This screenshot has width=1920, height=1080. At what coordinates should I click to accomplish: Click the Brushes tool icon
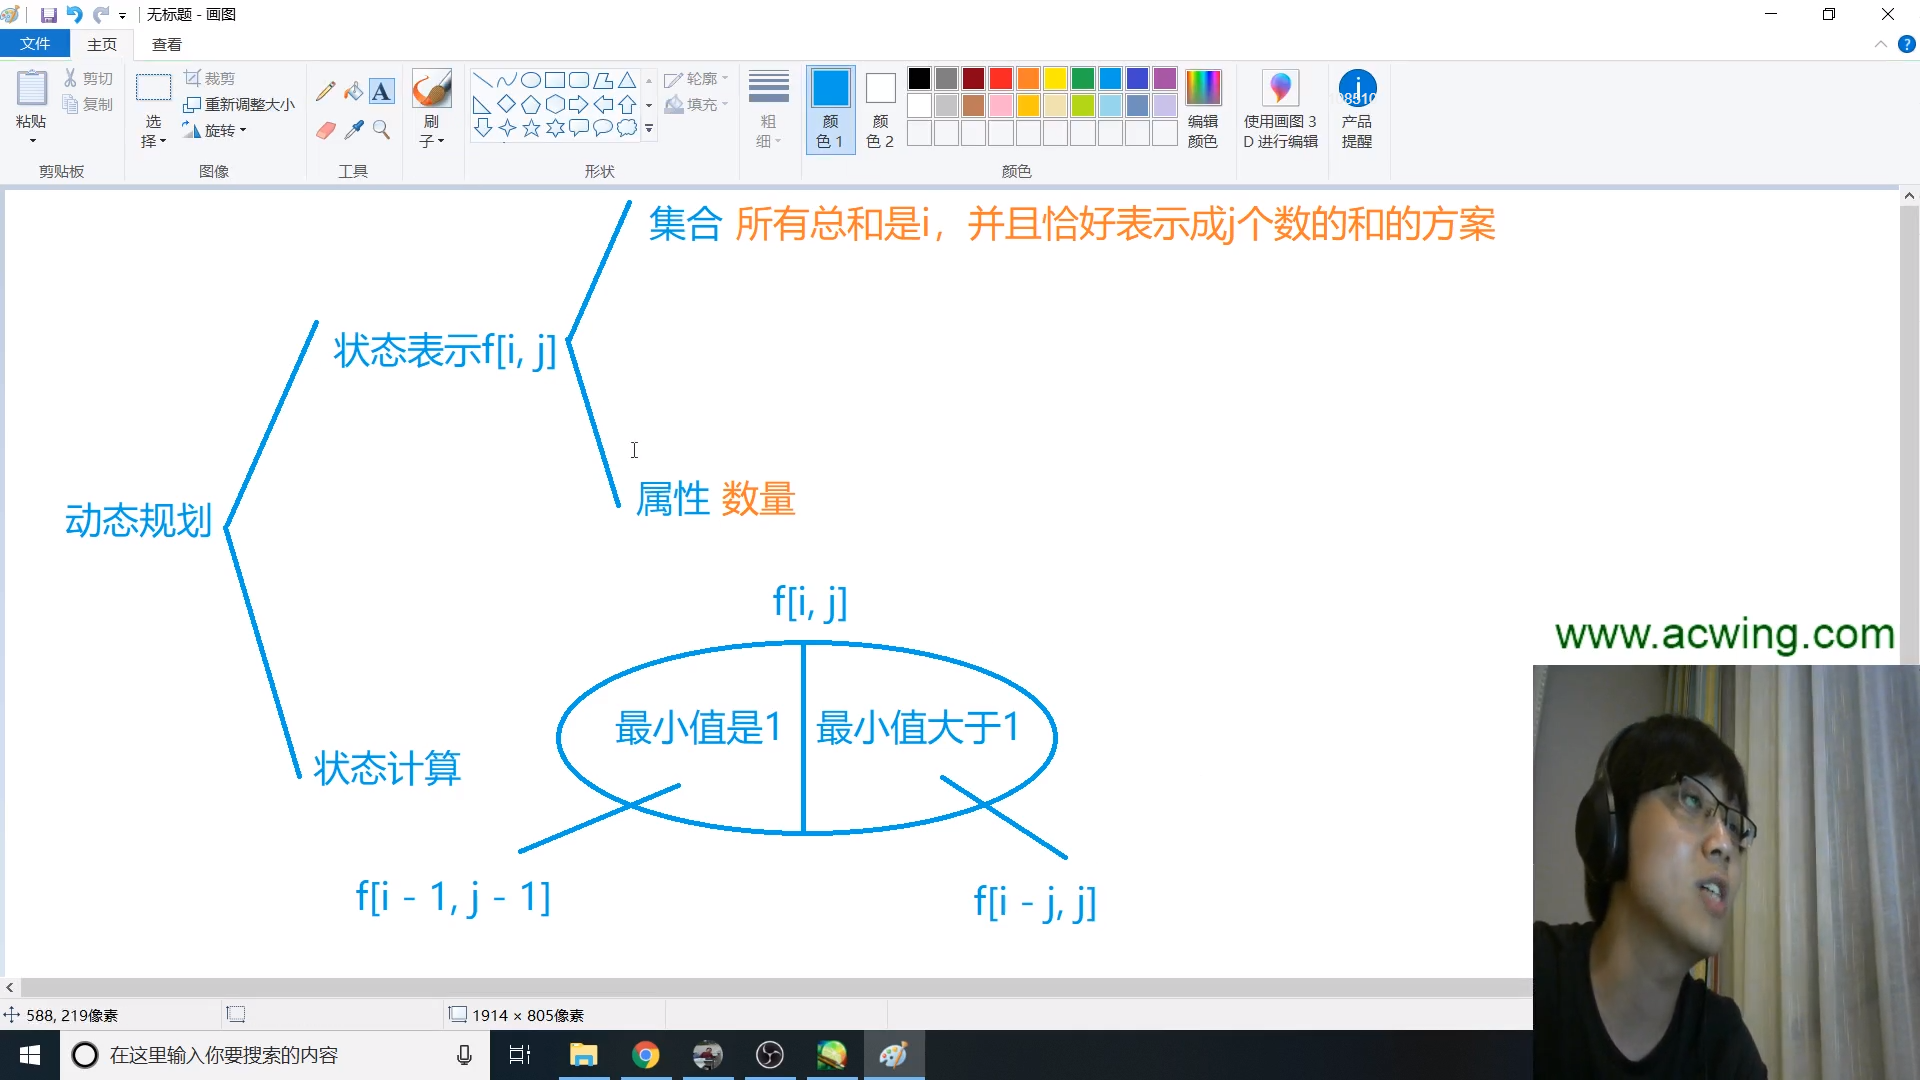tap(432, 89)
